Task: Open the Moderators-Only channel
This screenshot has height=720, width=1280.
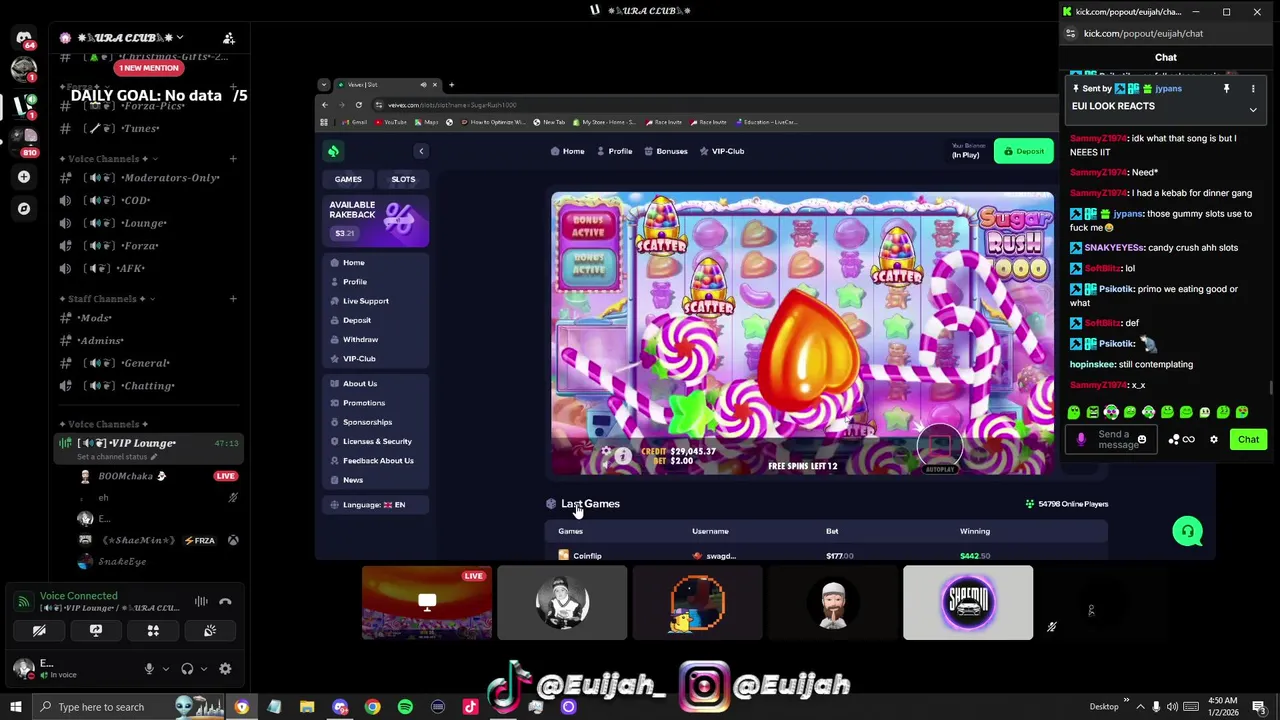Action: [x=150, y=178]
